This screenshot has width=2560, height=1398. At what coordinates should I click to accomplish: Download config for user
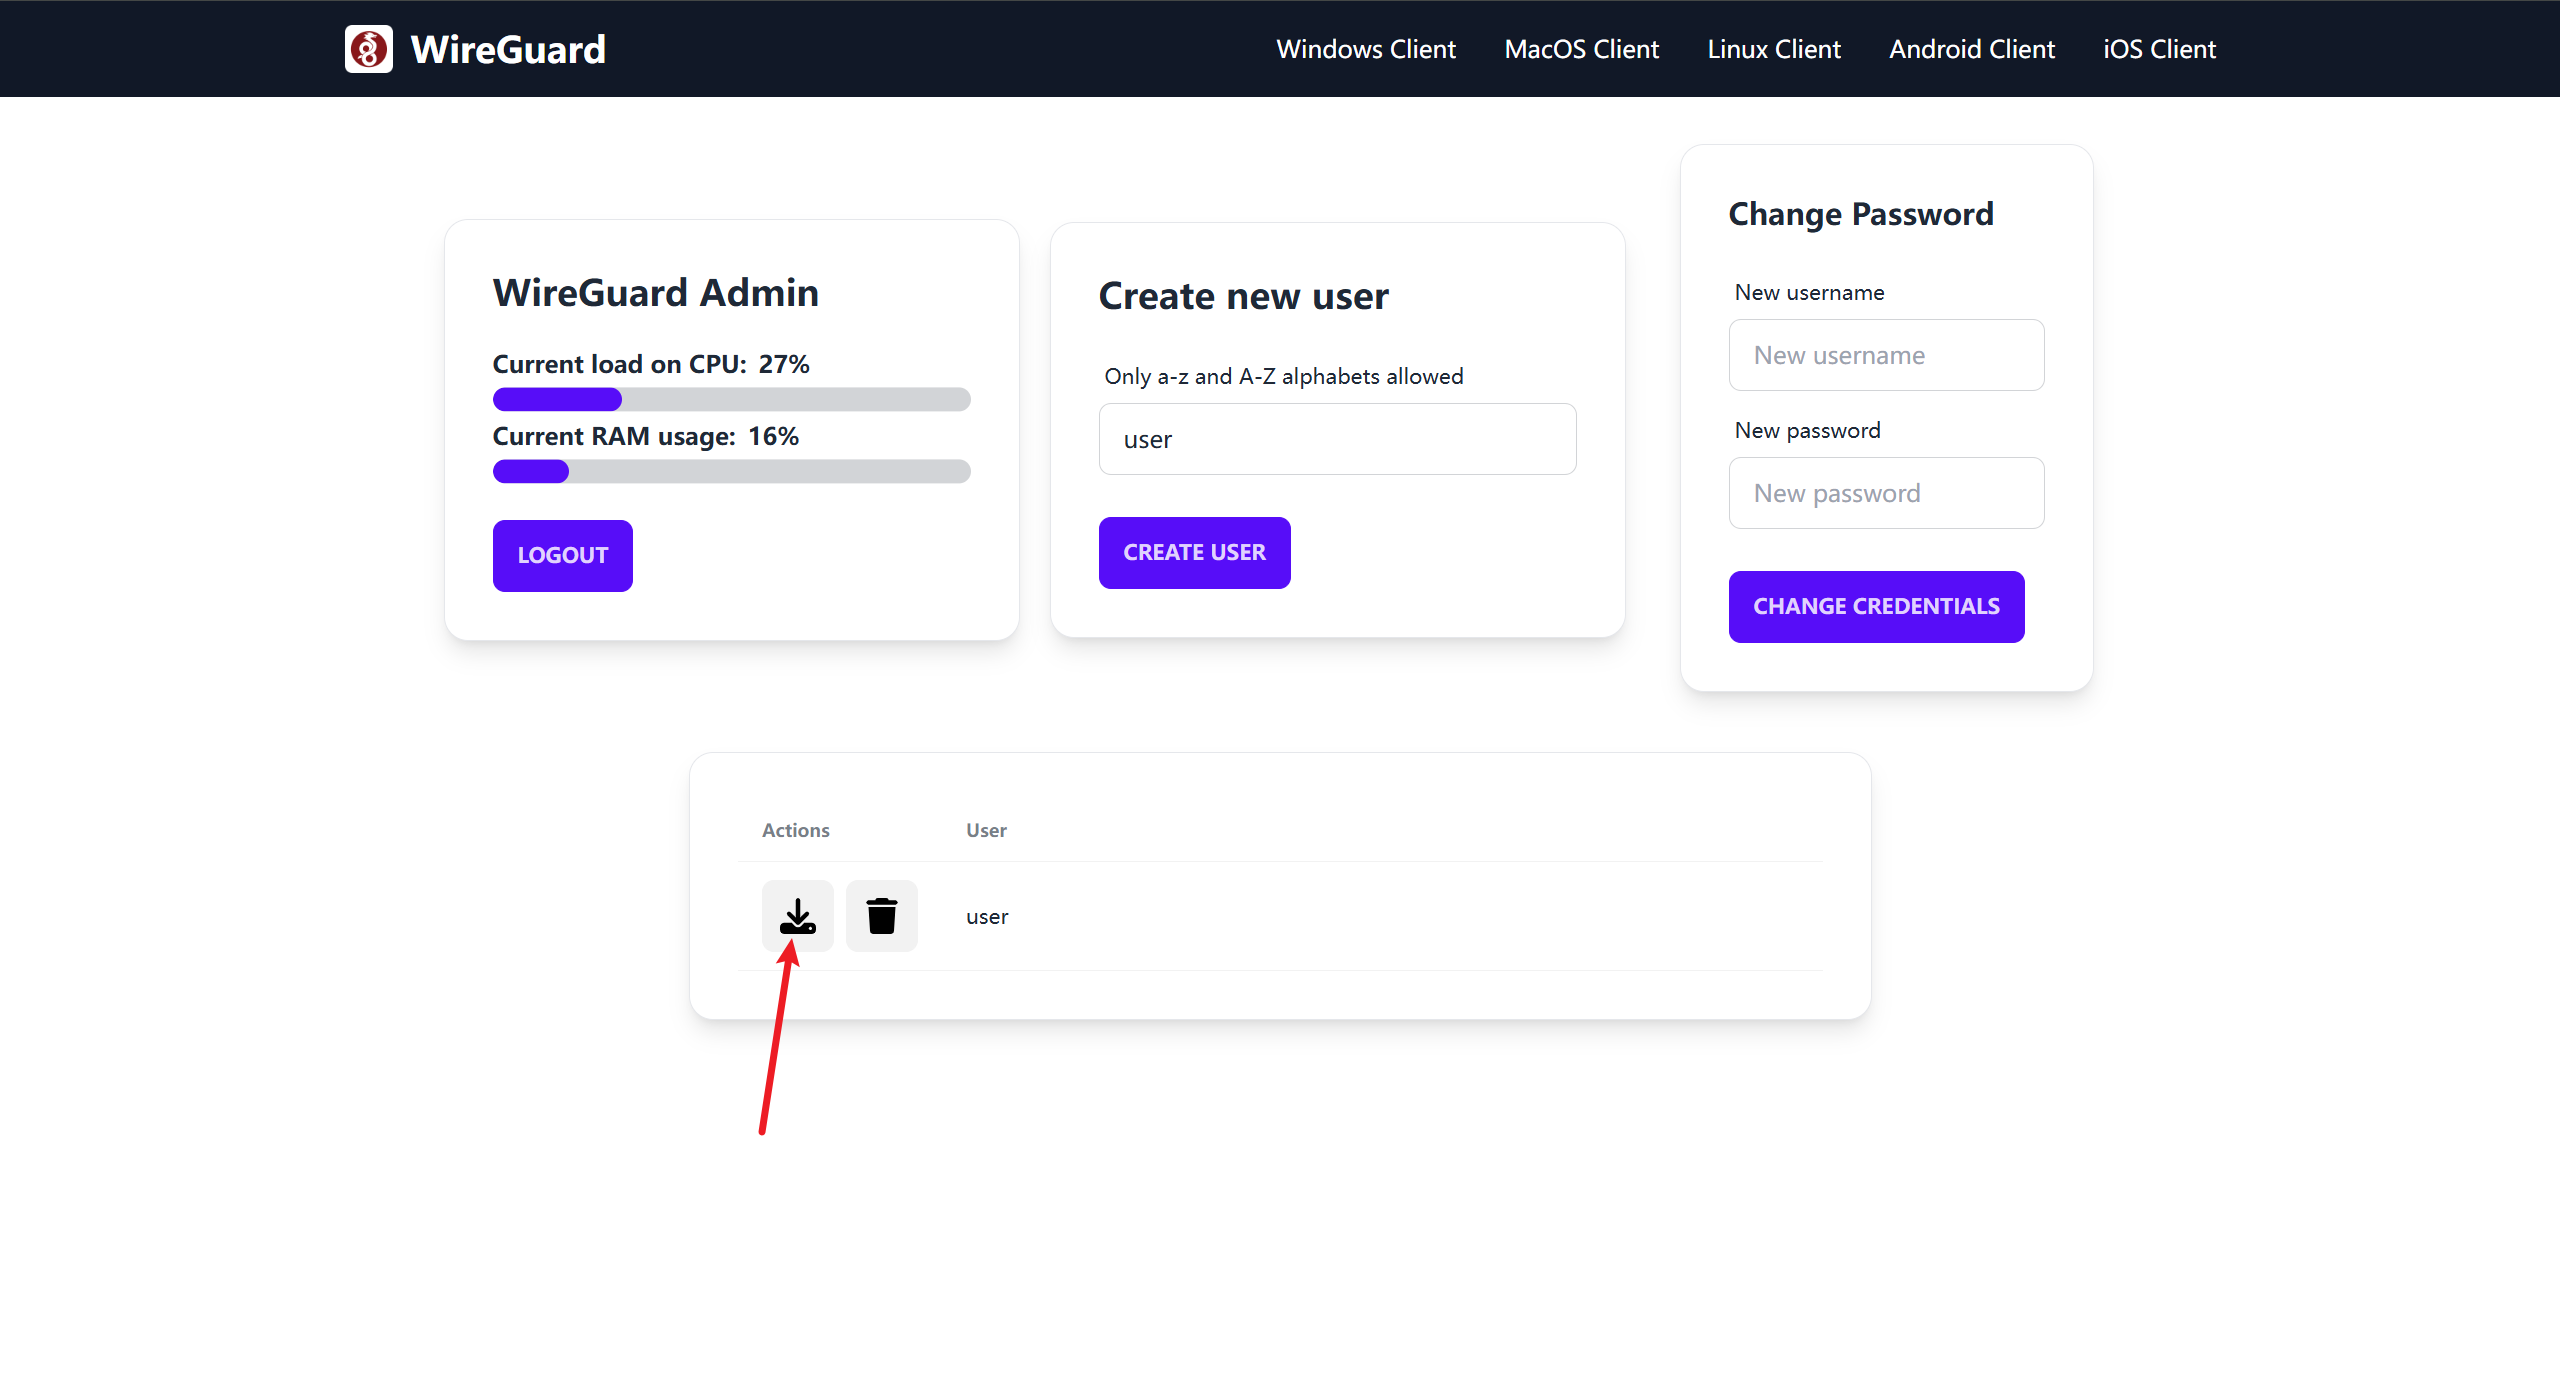pos(797,916)
